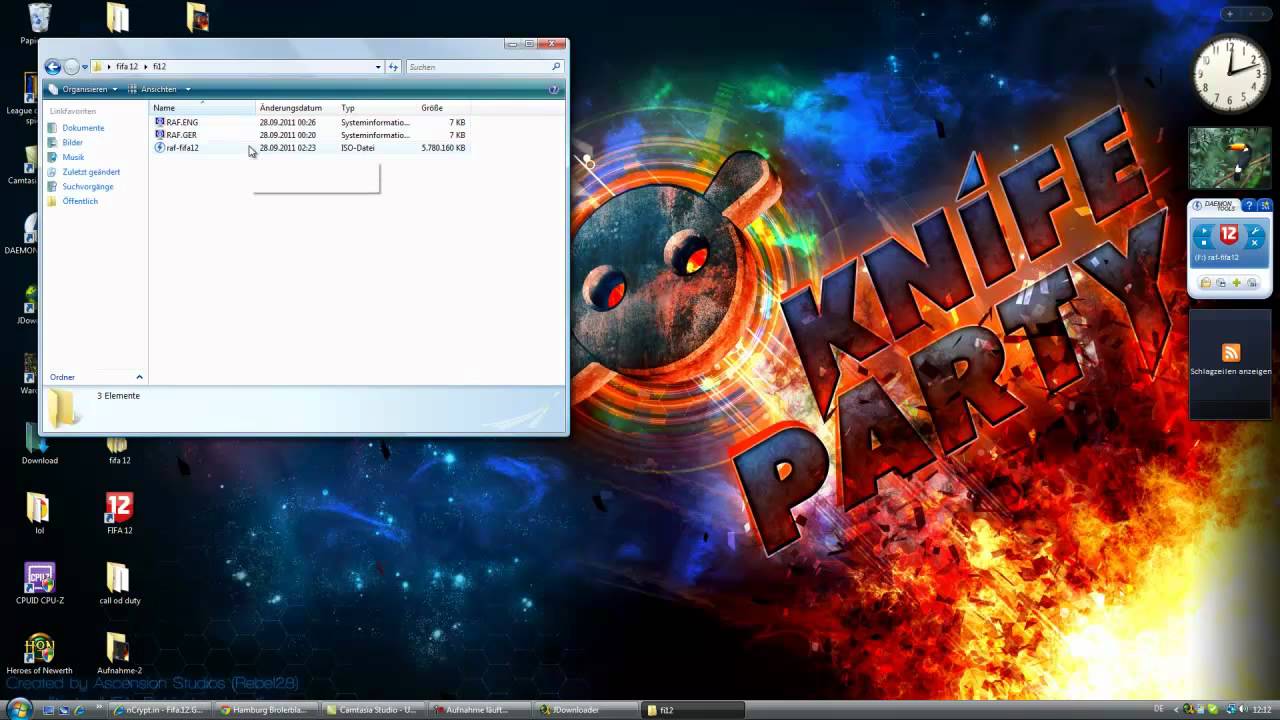The width and height of the screenshot is (1280, 720).
Task: Open Dokumente favorite link
Action: 83,128
